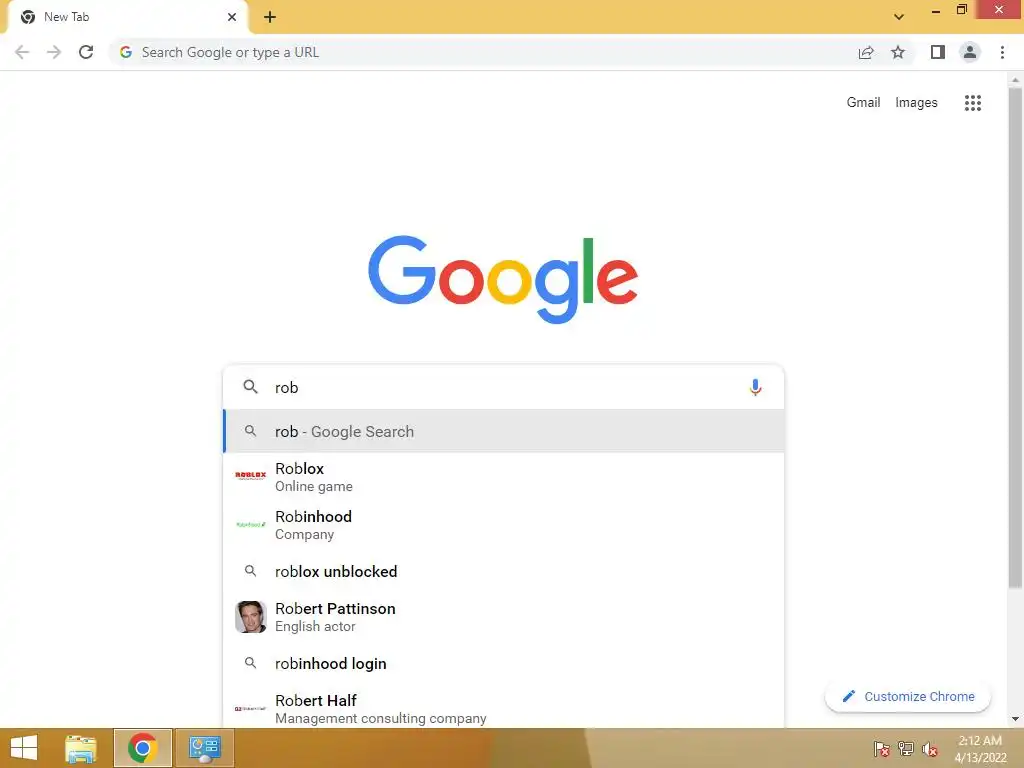
Task: Click the network tray icon
Action: pos(905,748)
